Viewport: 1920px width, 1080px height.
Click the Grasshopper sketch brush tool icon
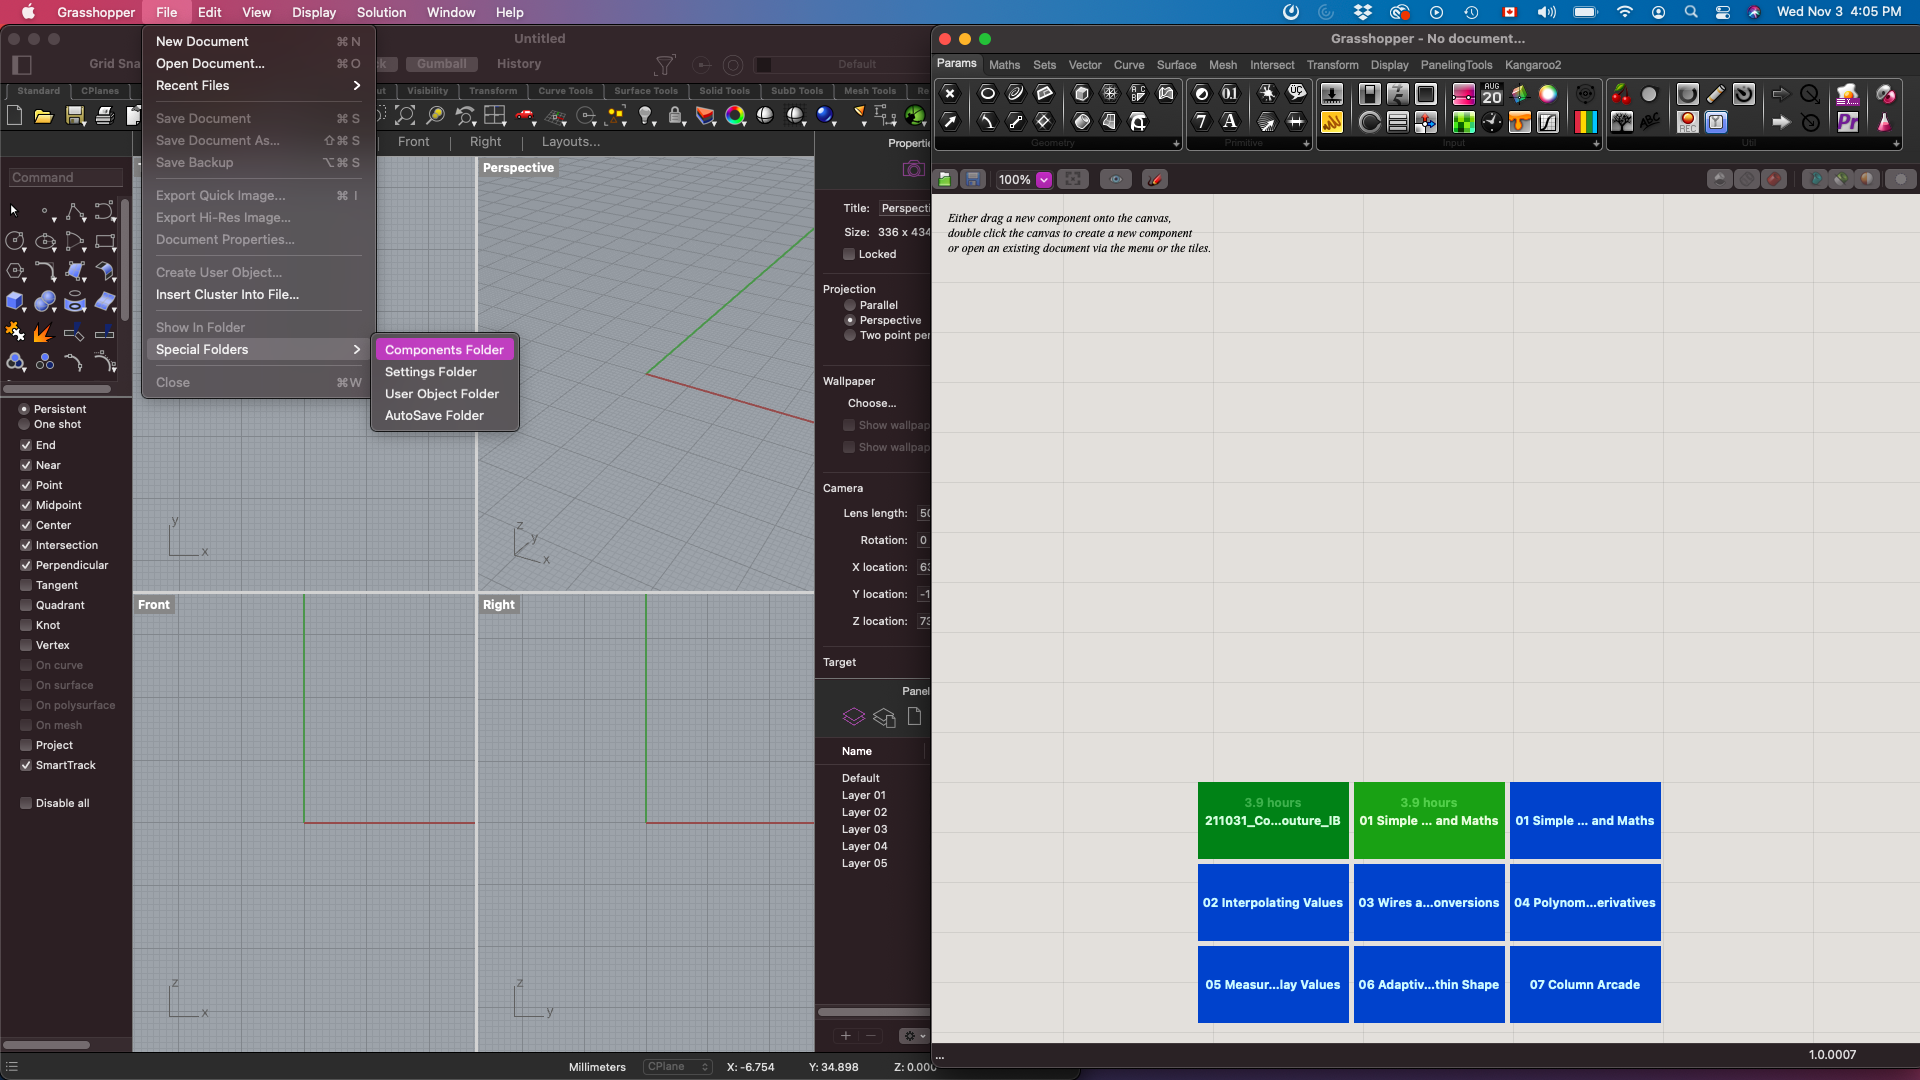(x=1155, y=179)
